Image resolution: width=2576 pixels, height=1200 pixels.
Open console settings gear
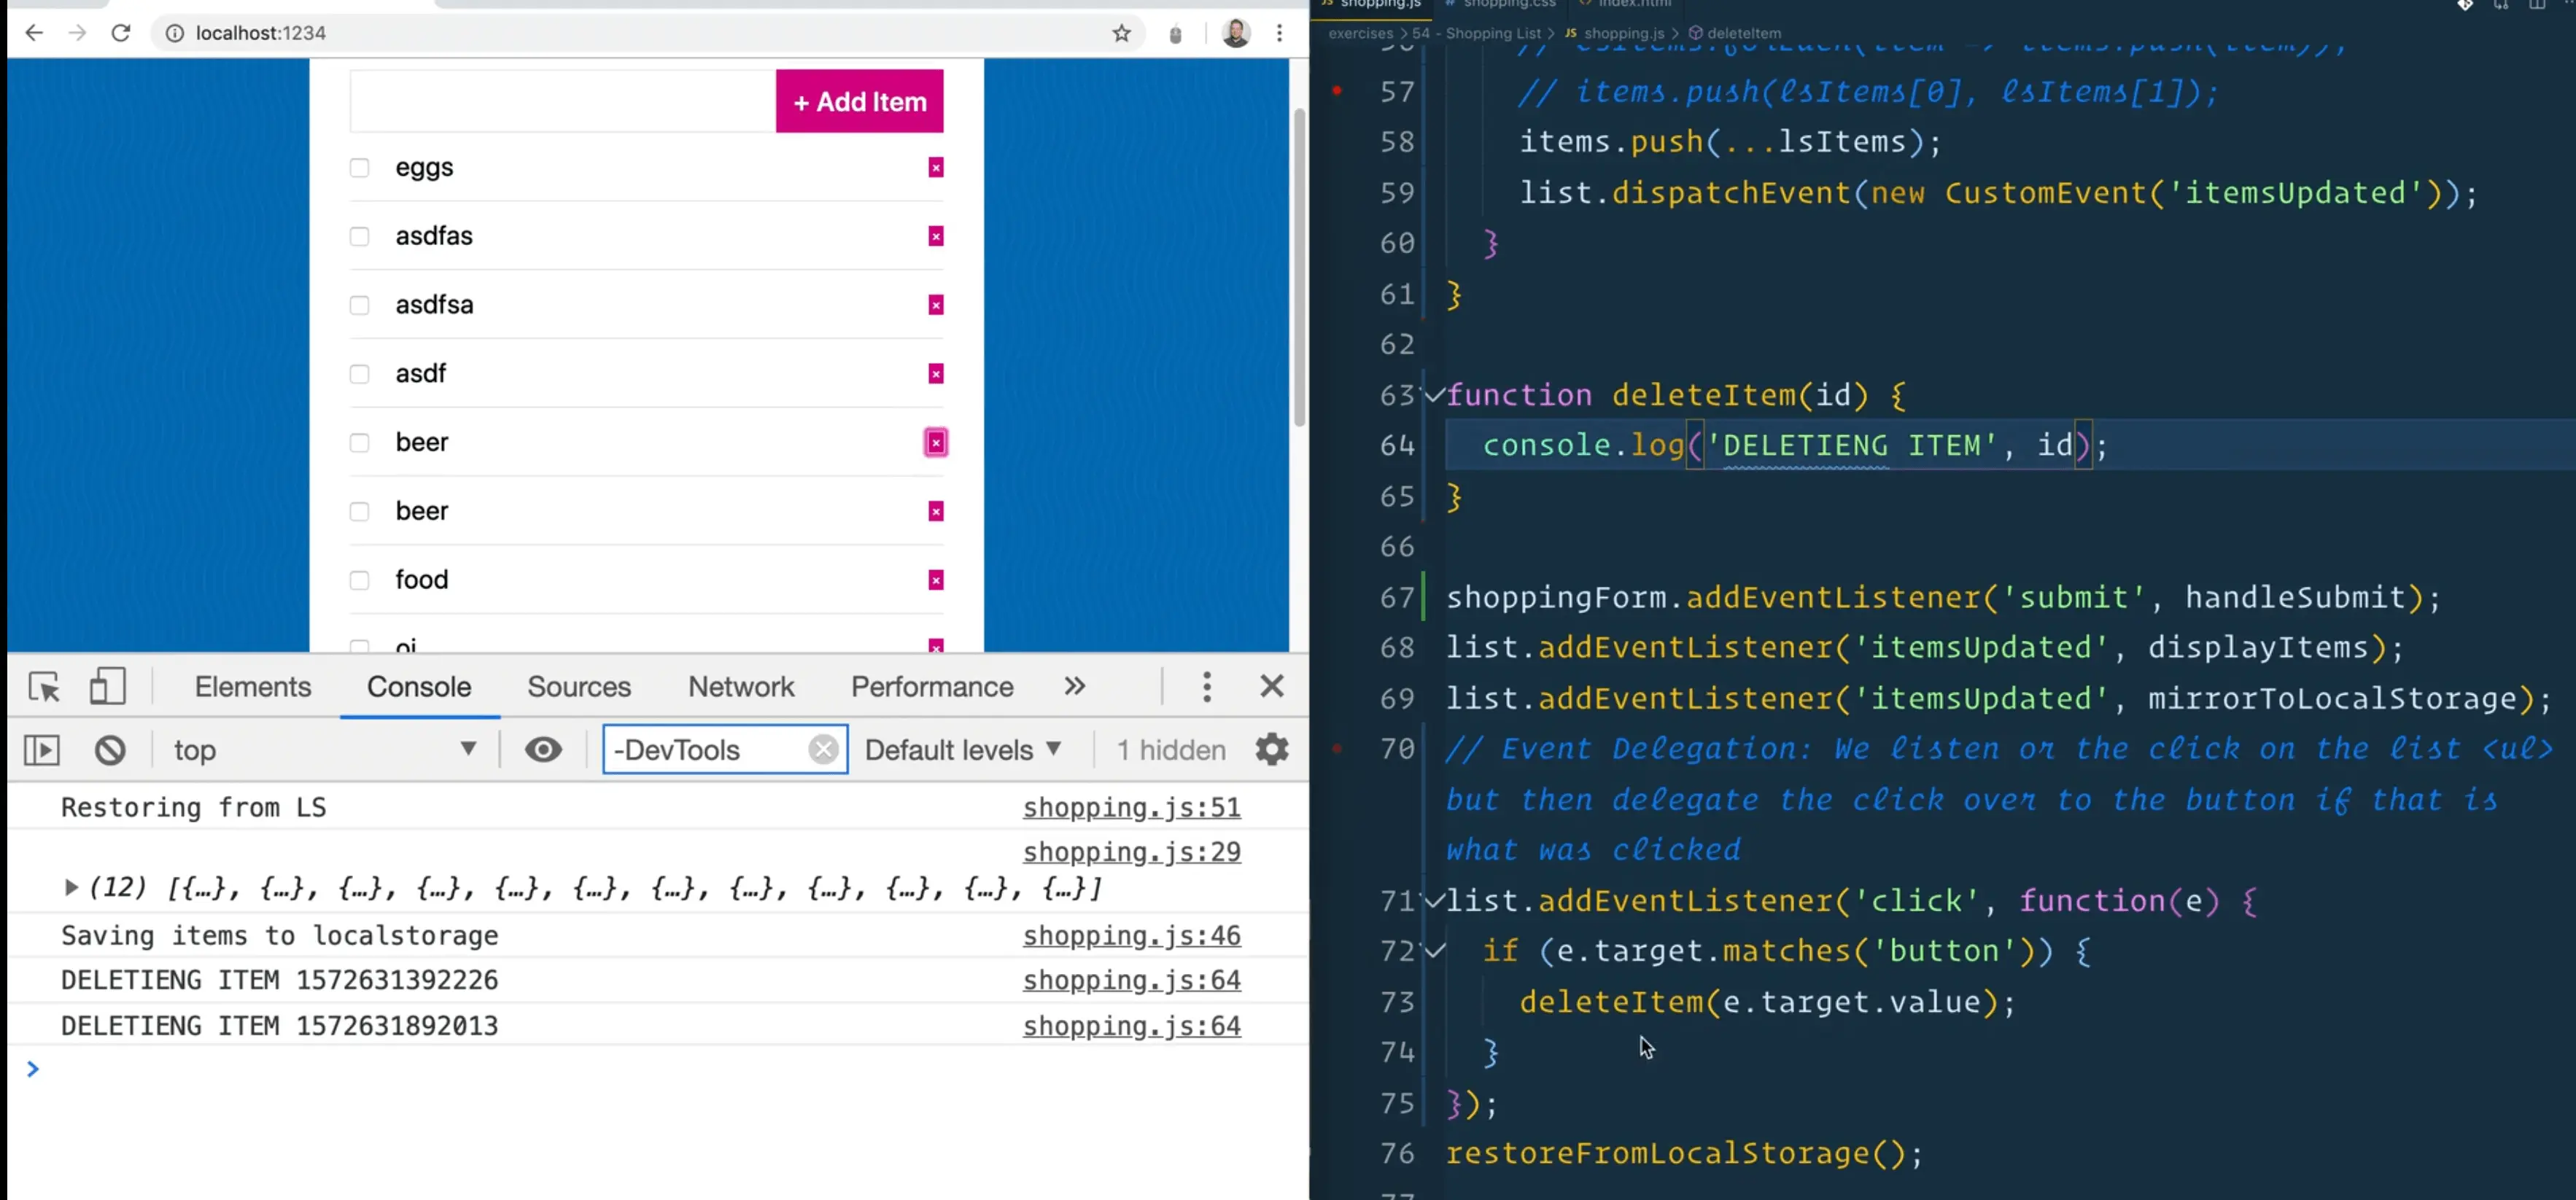1271,750
